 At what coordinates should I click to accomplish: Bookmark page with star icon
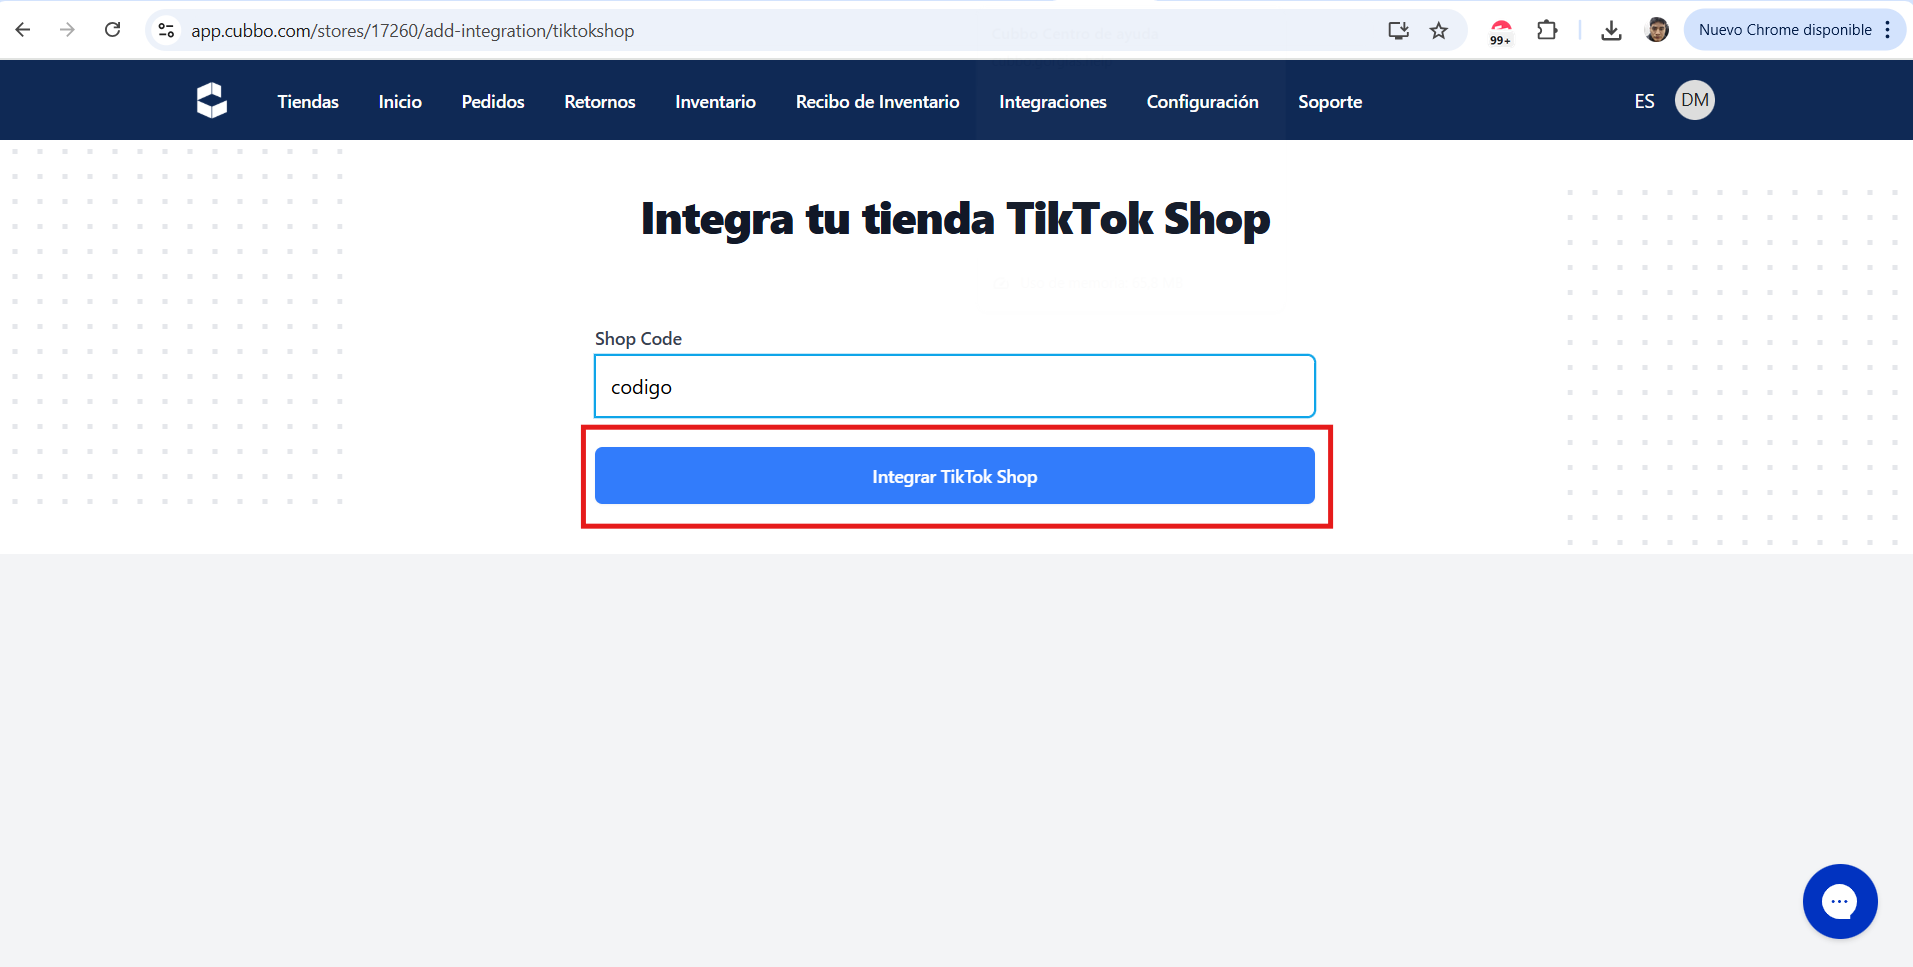coord(1439,30)
